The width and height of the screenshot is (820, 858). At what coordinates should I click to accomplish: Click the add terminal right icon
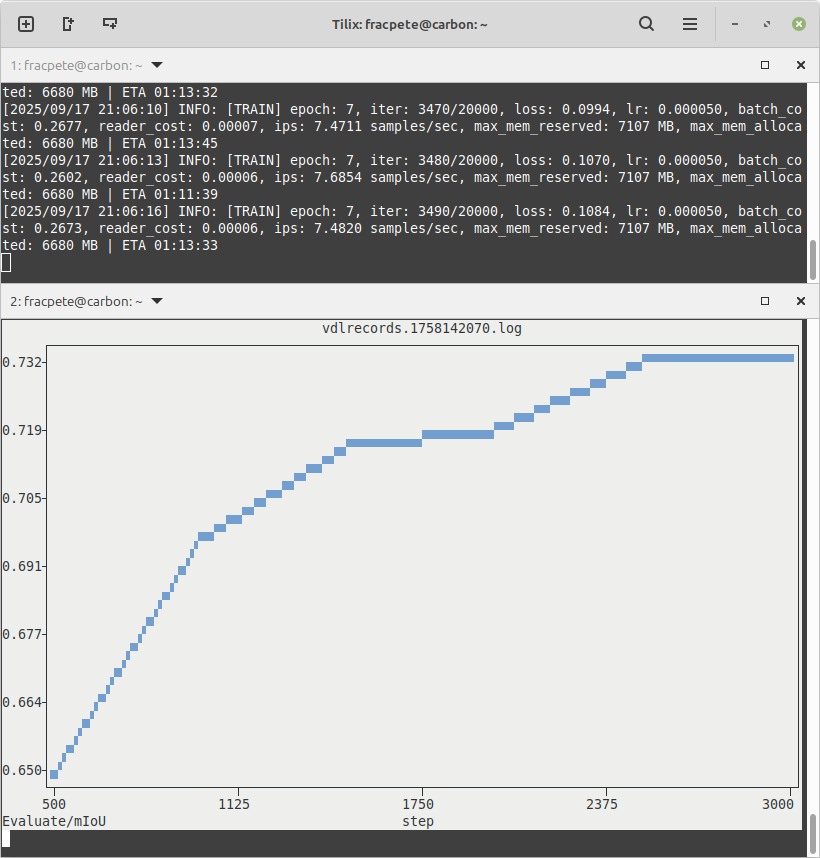click(x=68, y=24)
